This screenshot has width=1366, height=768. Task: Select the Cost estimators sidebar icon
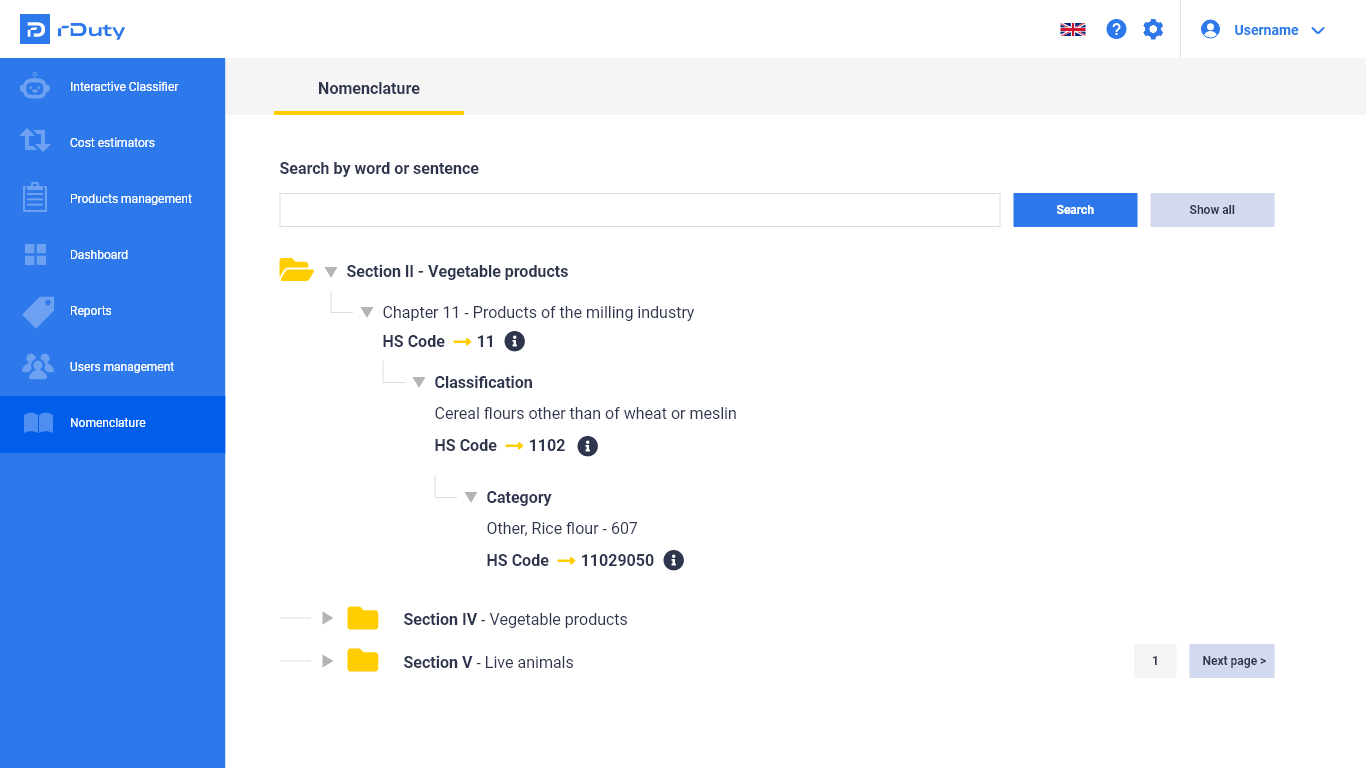pos(34,142)
